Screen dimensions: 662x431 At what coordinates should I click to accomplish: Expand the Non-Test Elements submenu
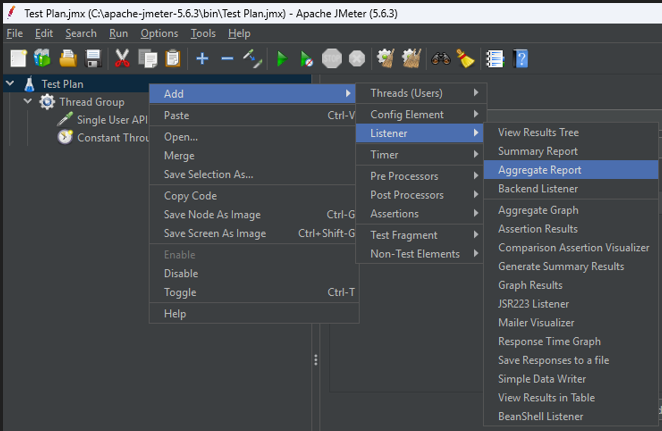pyautogui.click(x=420, y=254)
